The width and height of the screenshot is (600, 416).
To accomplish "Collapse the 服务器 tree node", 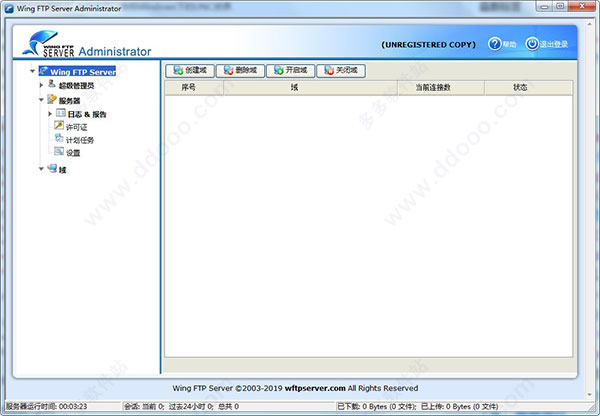I will click(x=41, y=100).
